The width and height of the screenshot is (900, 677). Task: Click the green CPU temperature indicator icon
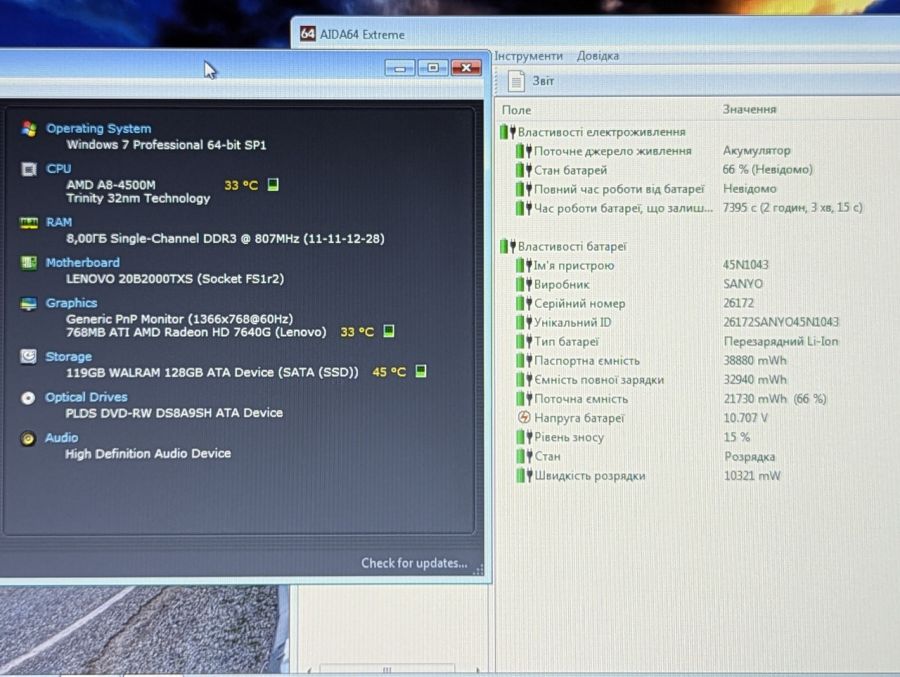273,184
